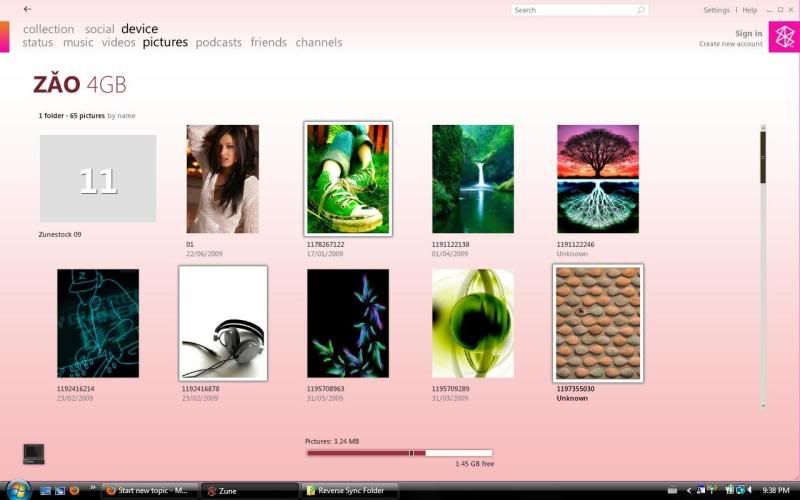The height and width of the screenshot is (500, 800).
Task: Switch to Zune taskbar button
Action: click(249, 491)
